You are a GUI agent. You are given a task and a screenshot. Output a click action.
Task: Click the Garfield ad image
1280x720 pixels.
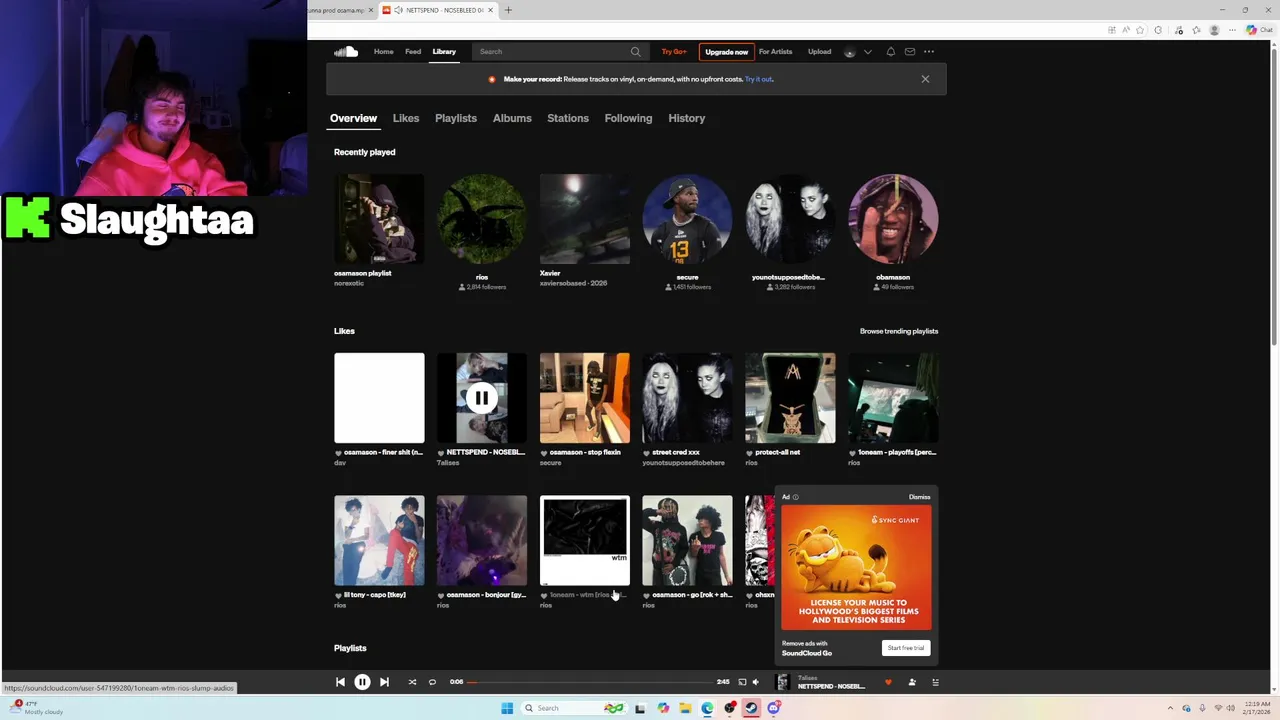[x=856, y=568]
